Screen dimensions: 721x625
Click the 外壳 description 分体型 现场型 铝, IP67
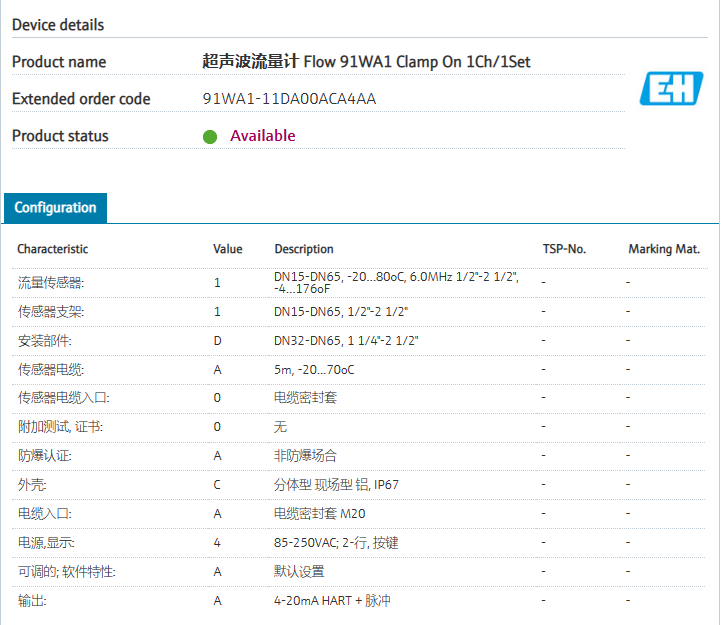point(336,485)
